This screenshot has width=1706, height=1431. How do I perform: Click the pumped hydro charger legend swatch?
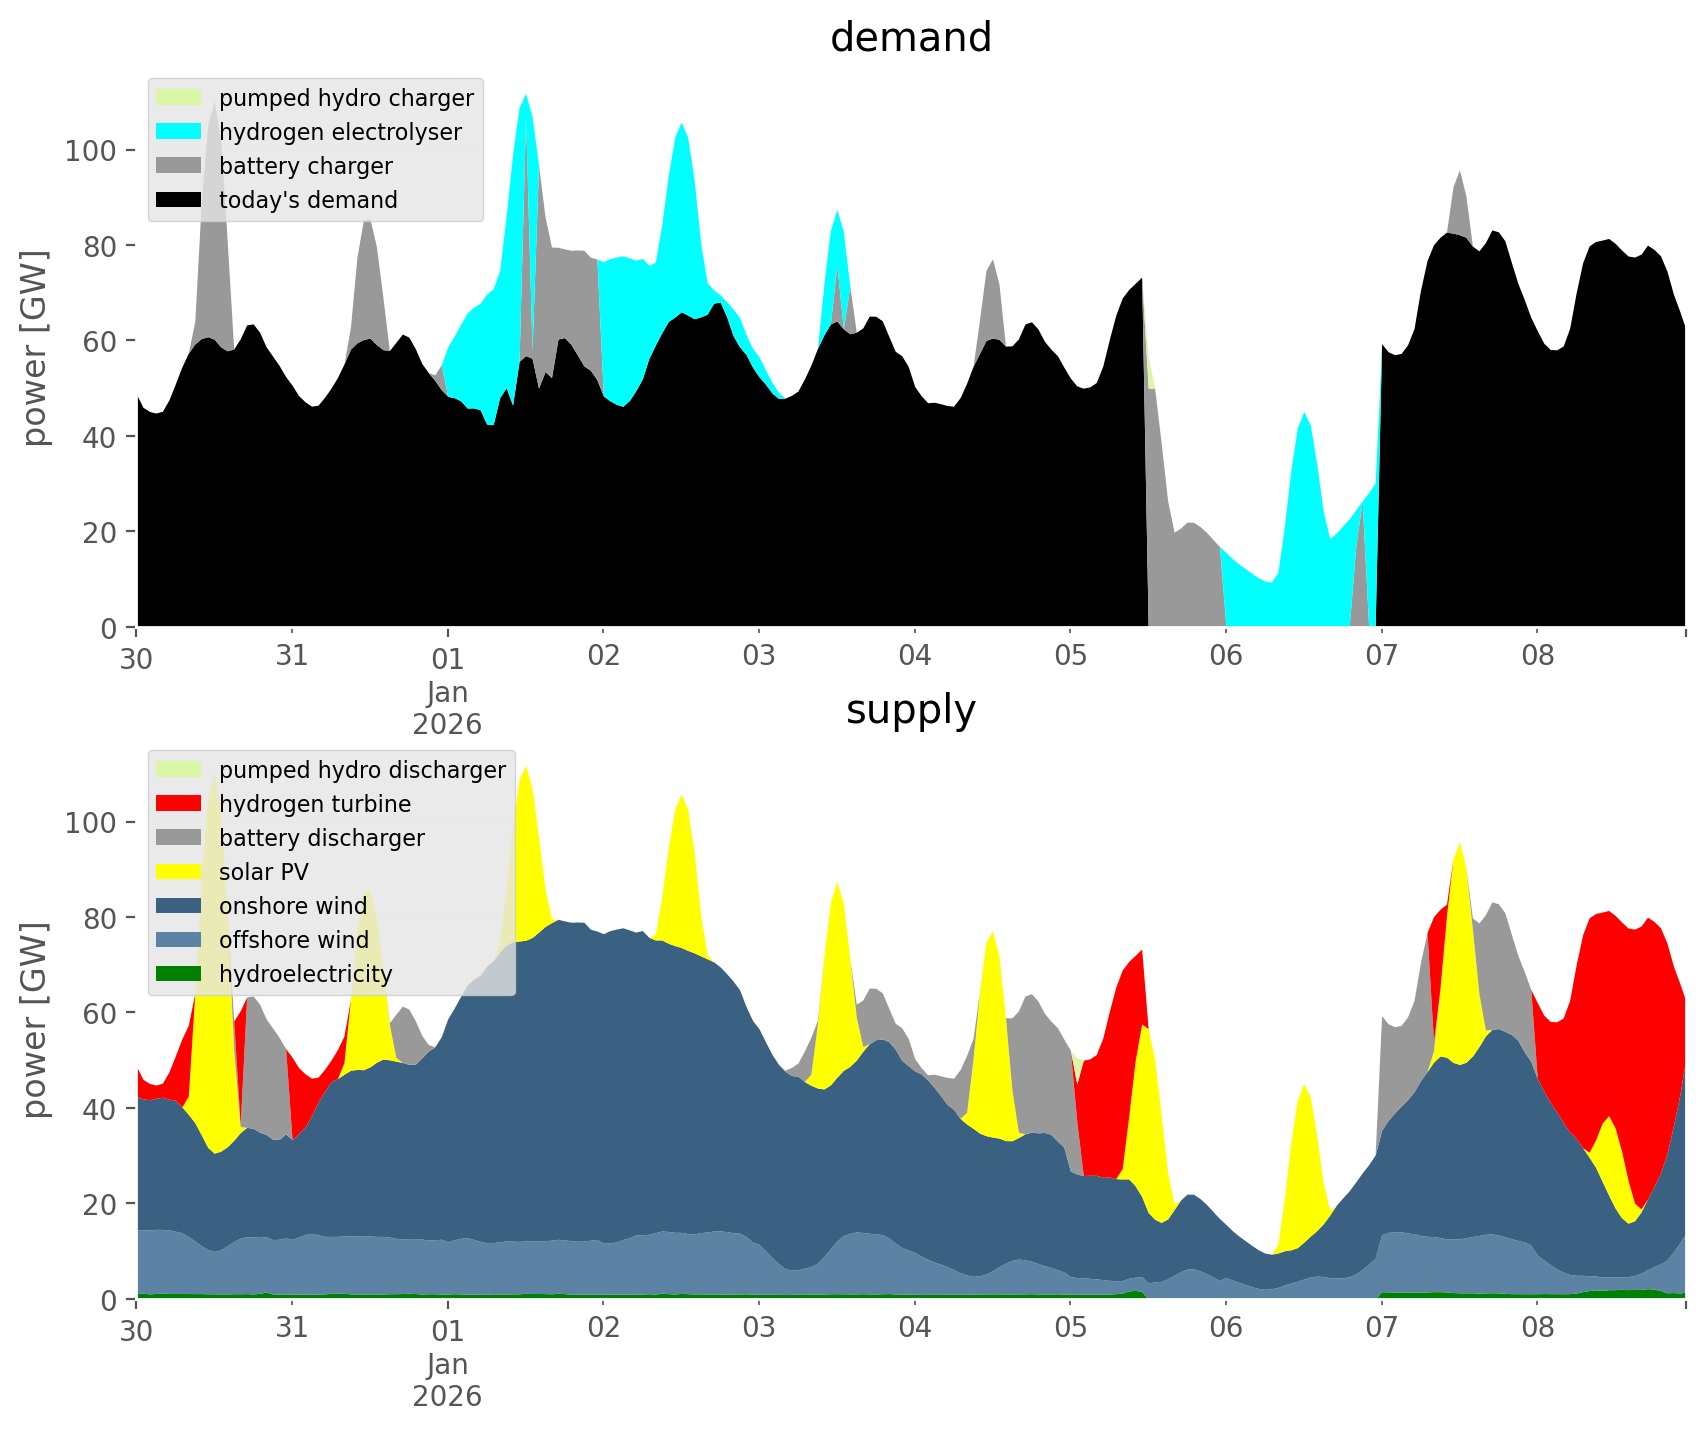[x=179, y=98]
